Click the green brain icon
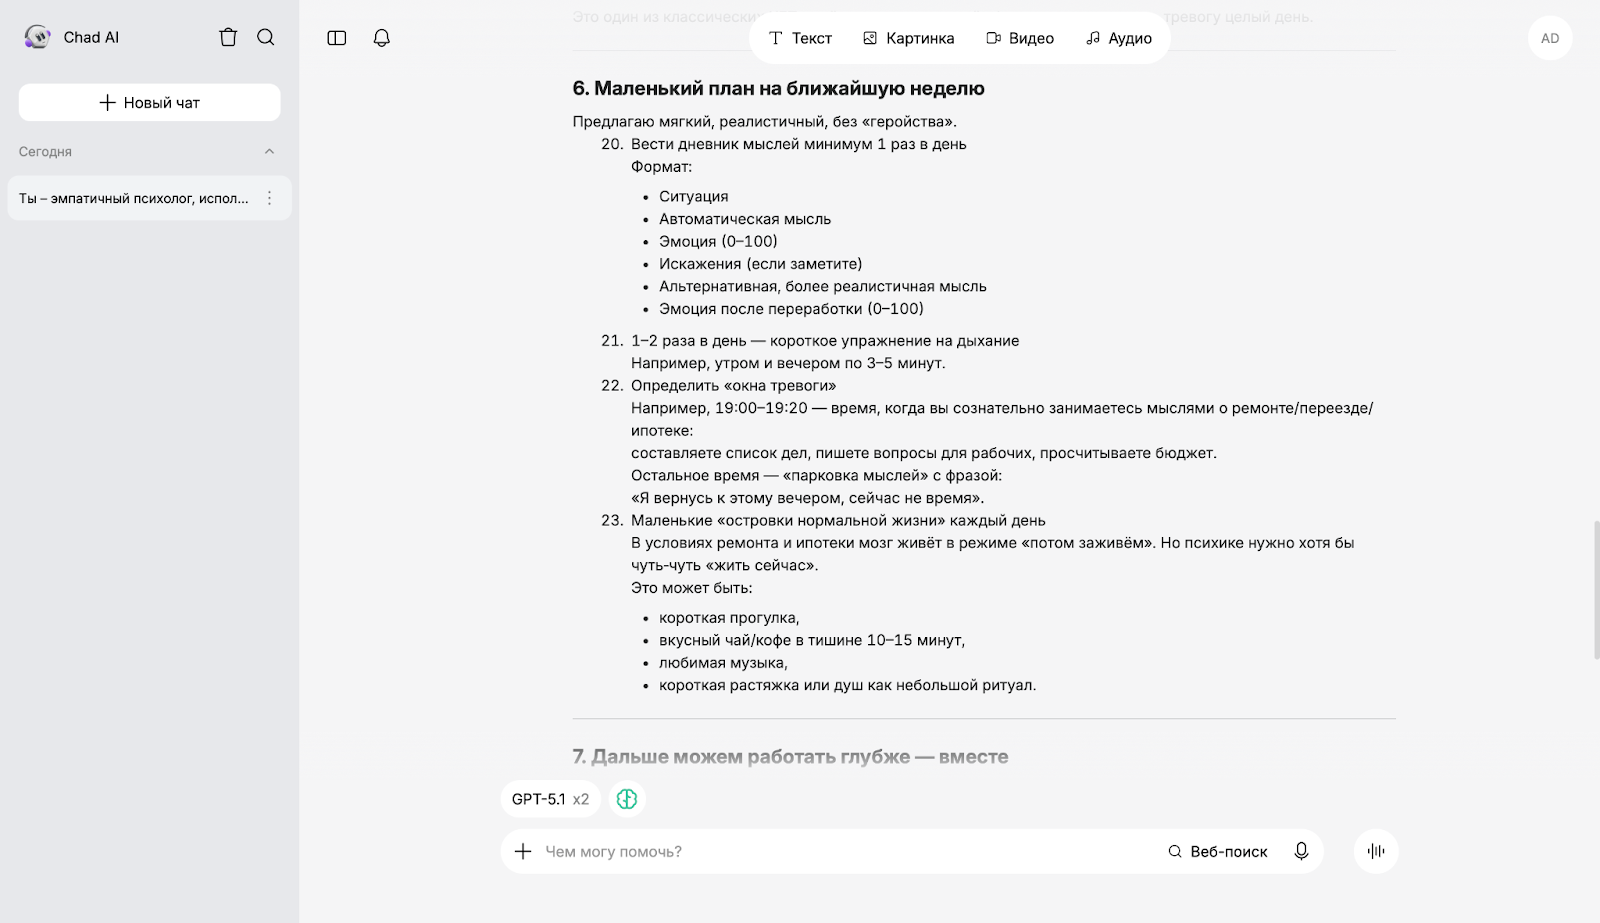This screenshot has width=1600, height=923. click(x=627, y=799)
